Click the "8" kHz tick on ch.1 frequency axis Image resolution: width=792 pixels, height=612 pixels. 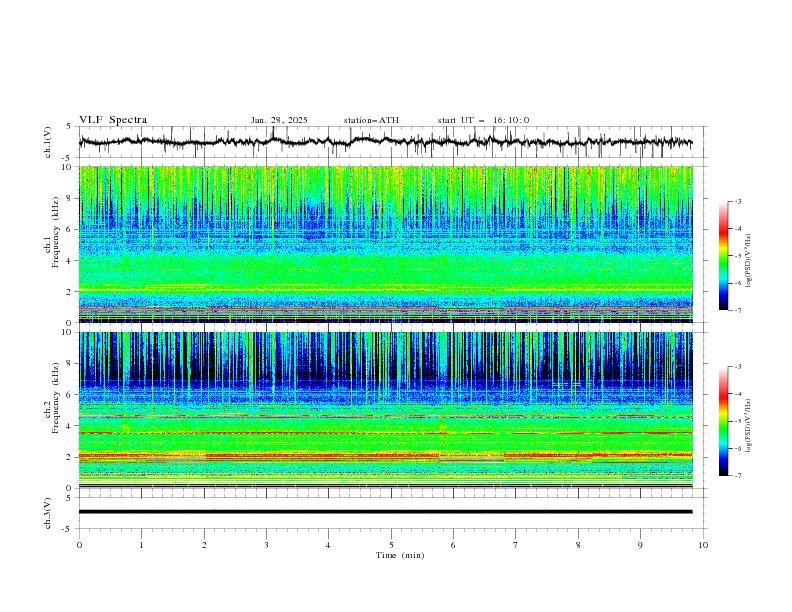click(x=70, y=198)
